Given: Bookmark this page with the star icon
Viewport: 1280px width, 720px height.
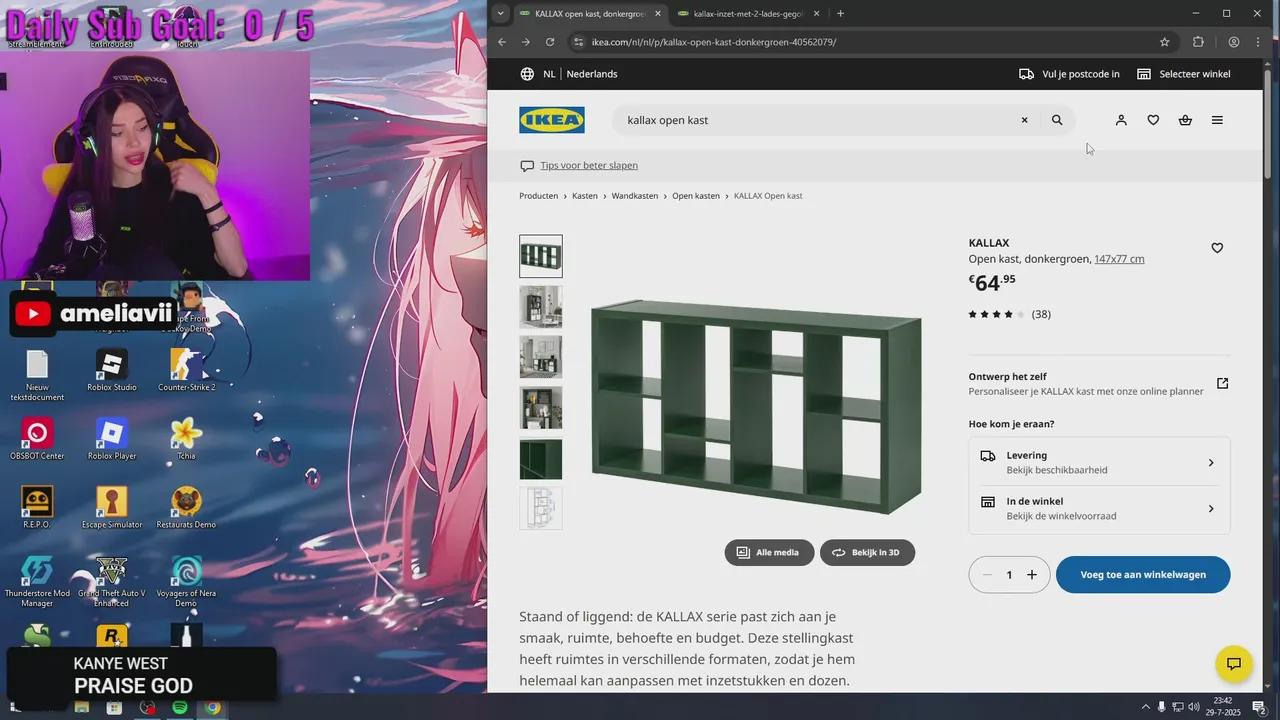Looking at the screenshot, I should (x=1165, y=42).
